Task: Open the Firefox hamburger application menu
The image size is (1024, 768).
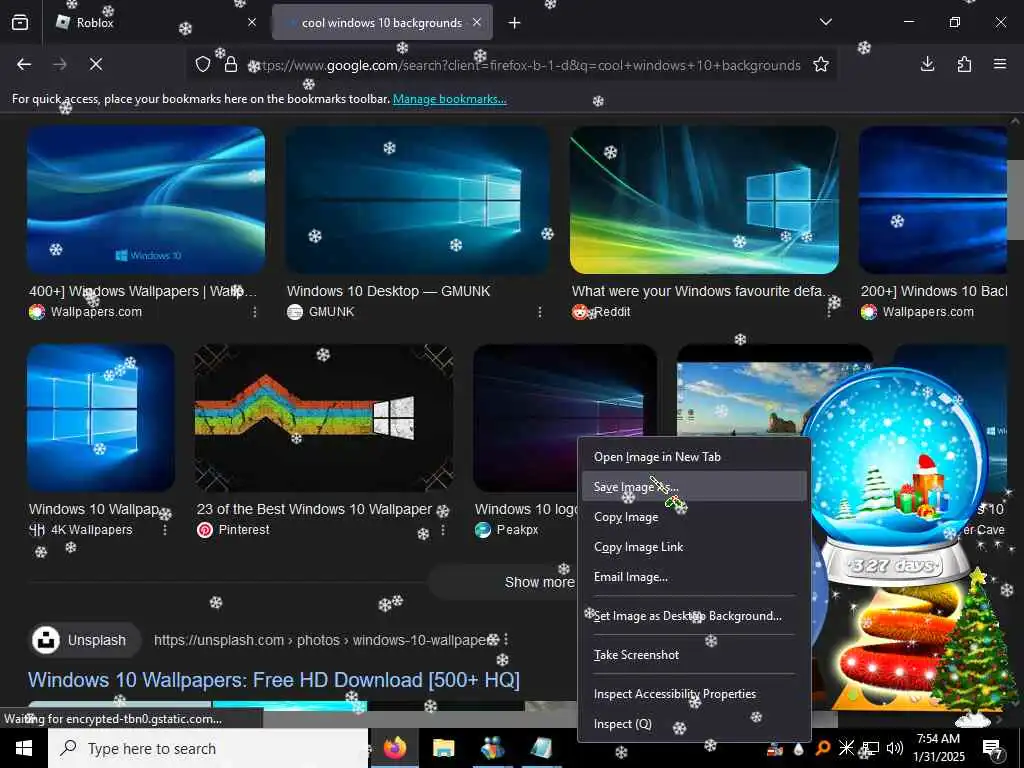Action: click(x=1000, y=64)
